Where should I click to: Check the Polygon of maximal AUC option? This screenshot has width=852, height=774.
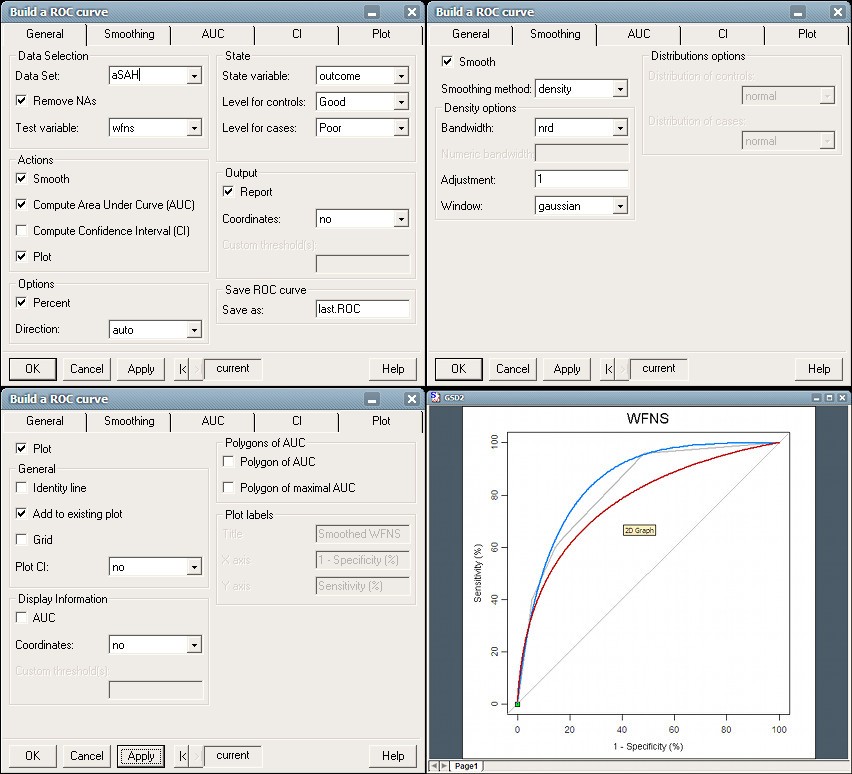(229, 488)
